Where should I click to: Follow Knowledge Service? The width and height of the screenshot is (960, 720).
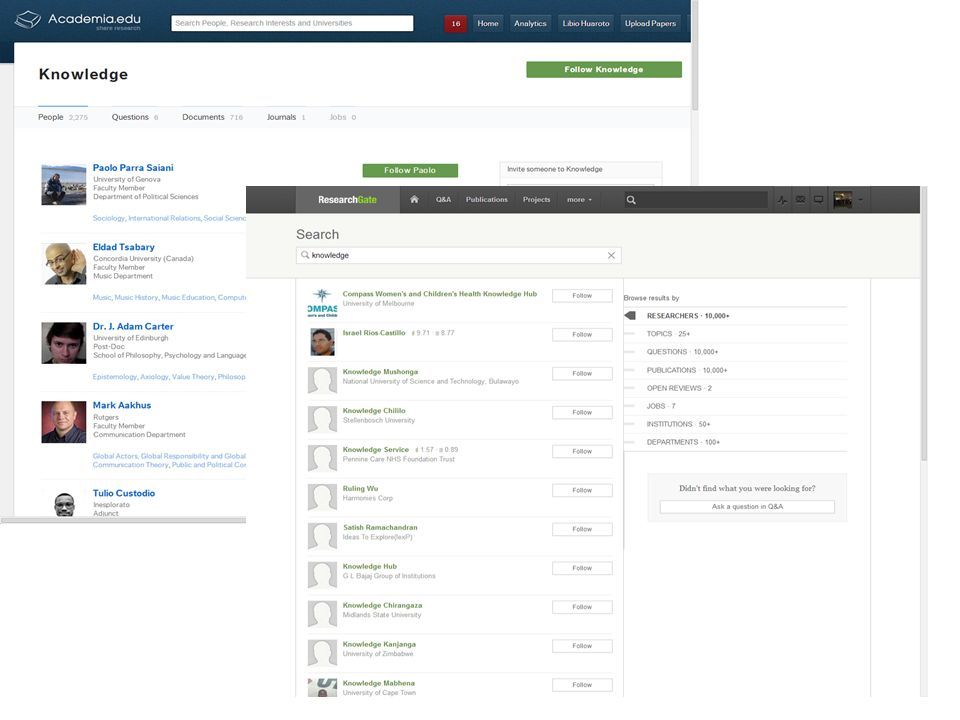(582, 451)
